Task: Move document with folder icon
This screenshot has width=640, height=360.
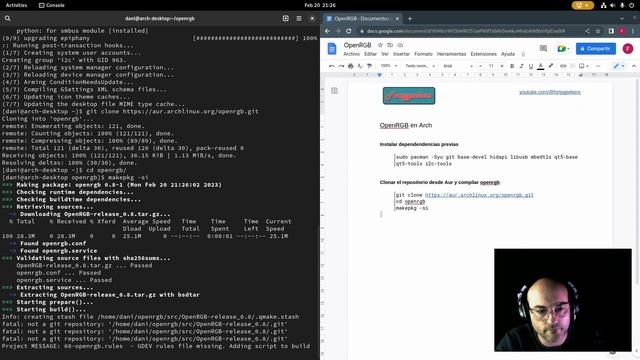Action: 390,45
